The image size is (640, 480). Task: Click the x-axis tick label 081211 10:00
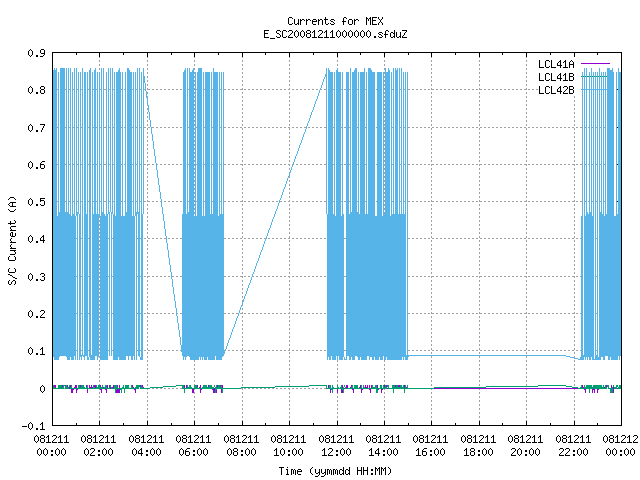(x=289, y=446)
